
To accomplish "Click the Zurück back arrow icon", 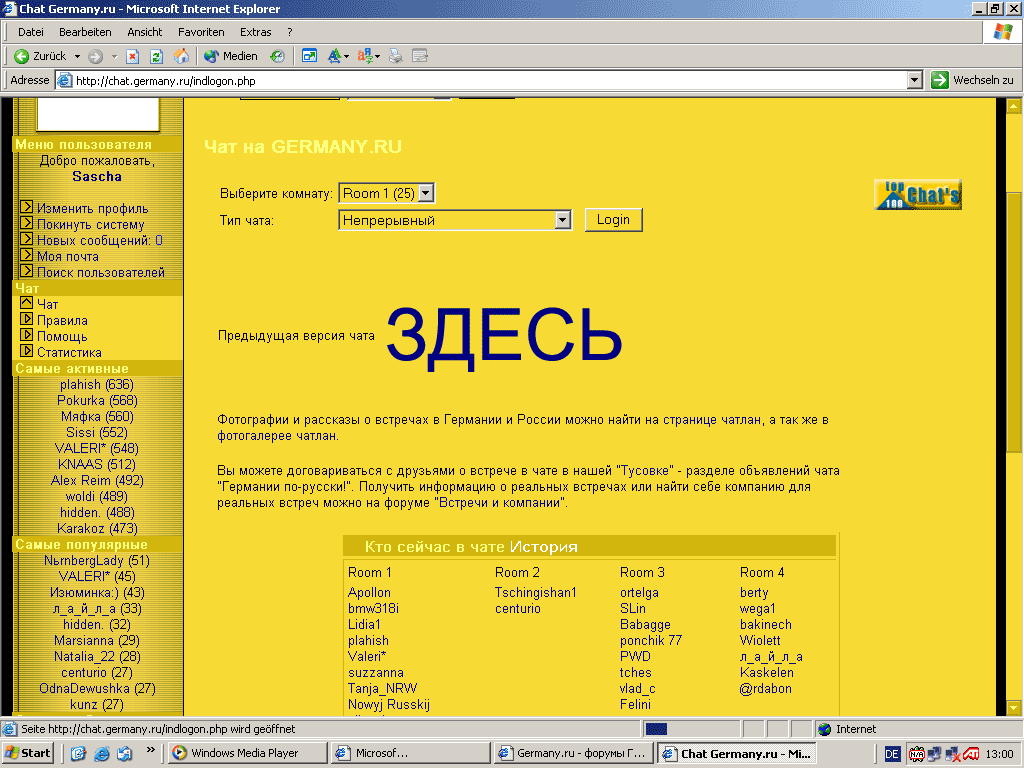I will 22,56.
